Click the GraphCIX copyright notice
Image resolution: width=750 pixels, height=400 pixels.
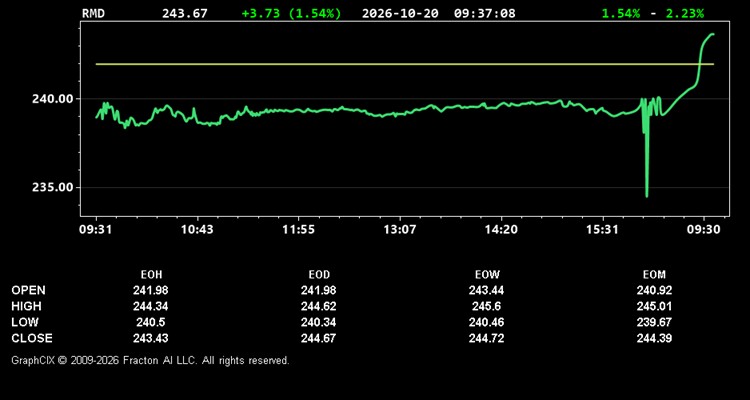point(150,360)
